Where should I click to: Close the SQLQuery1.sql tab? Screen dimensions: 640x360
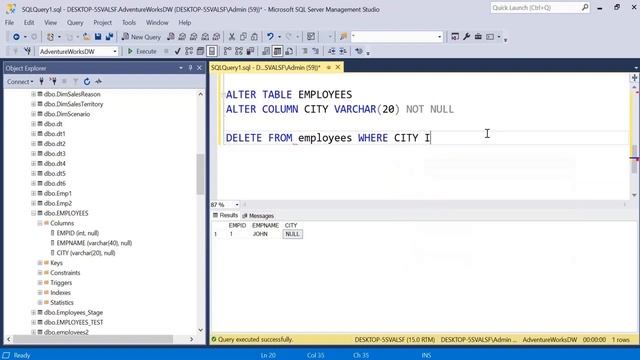(338, 67)
